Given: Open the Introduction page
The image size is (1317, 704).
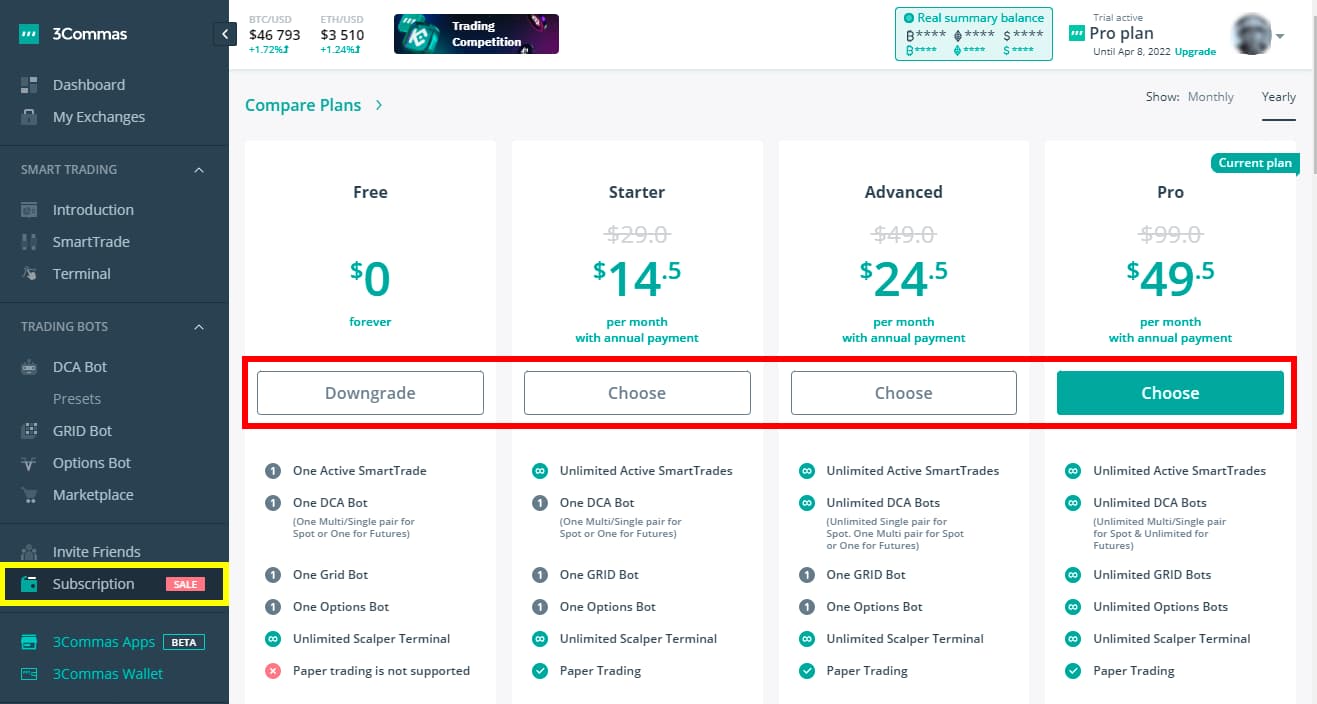Looking at the screenshot, I should (93, 210).
